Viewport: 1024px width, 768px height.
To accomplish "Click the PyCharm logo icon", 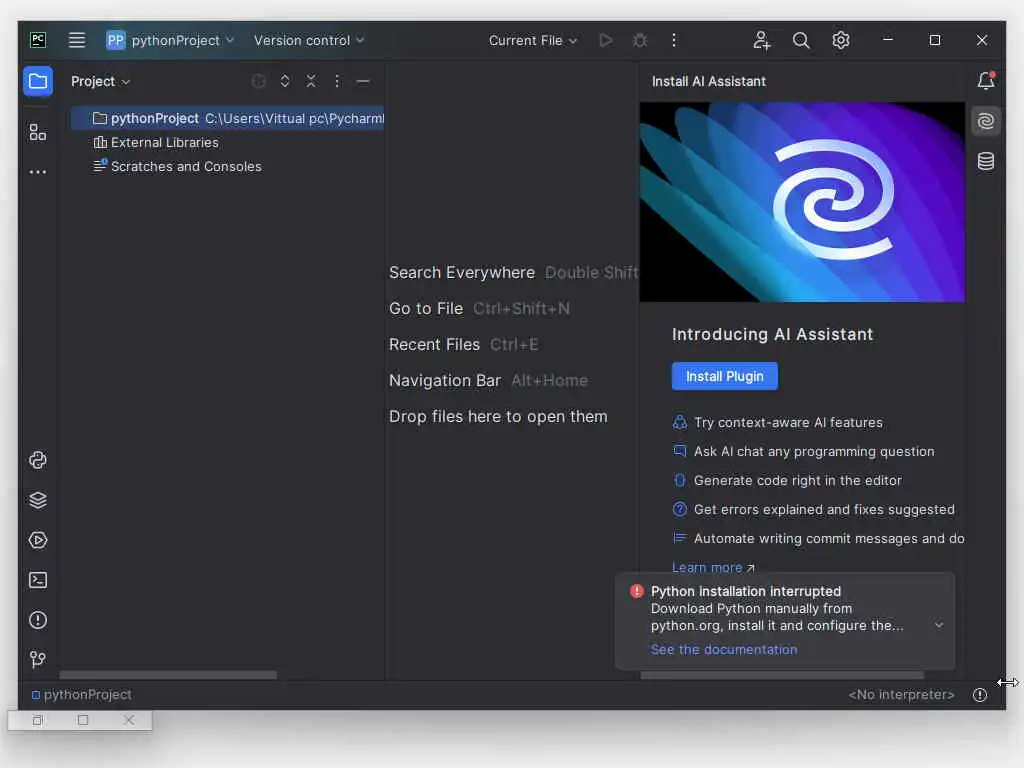I will tap(38, 40).
